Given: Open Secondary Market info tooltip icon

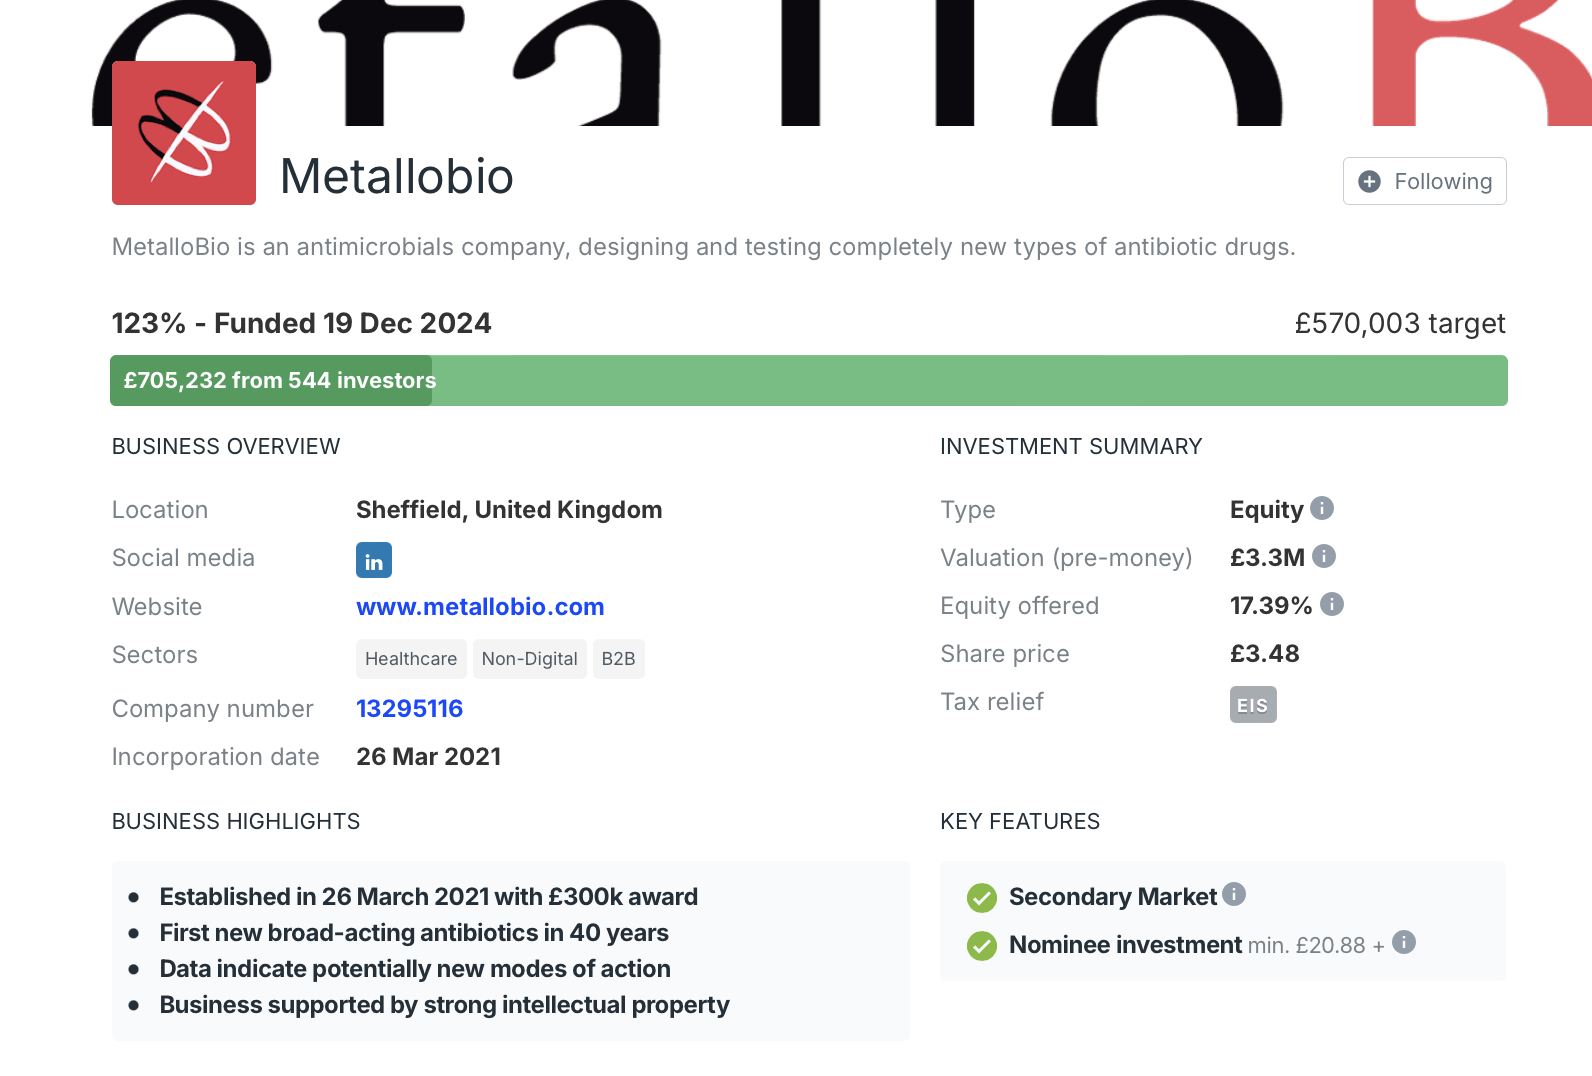Looking at the screenshot, I should pyautogui.click(x=1234, y=894).
